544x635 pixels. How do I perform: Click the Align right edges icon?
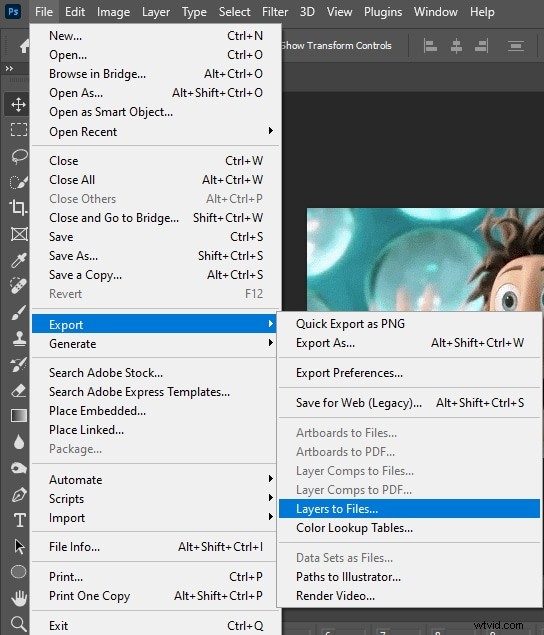(482, 46)
